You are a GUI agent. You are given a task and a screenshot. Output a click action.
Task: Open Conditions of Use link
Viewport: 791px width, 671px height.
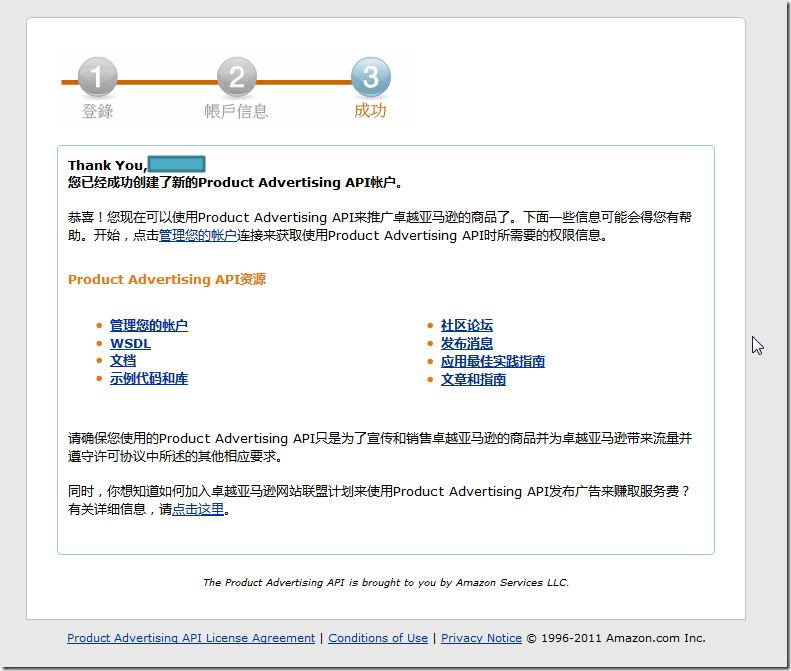[x=378, y=638]
